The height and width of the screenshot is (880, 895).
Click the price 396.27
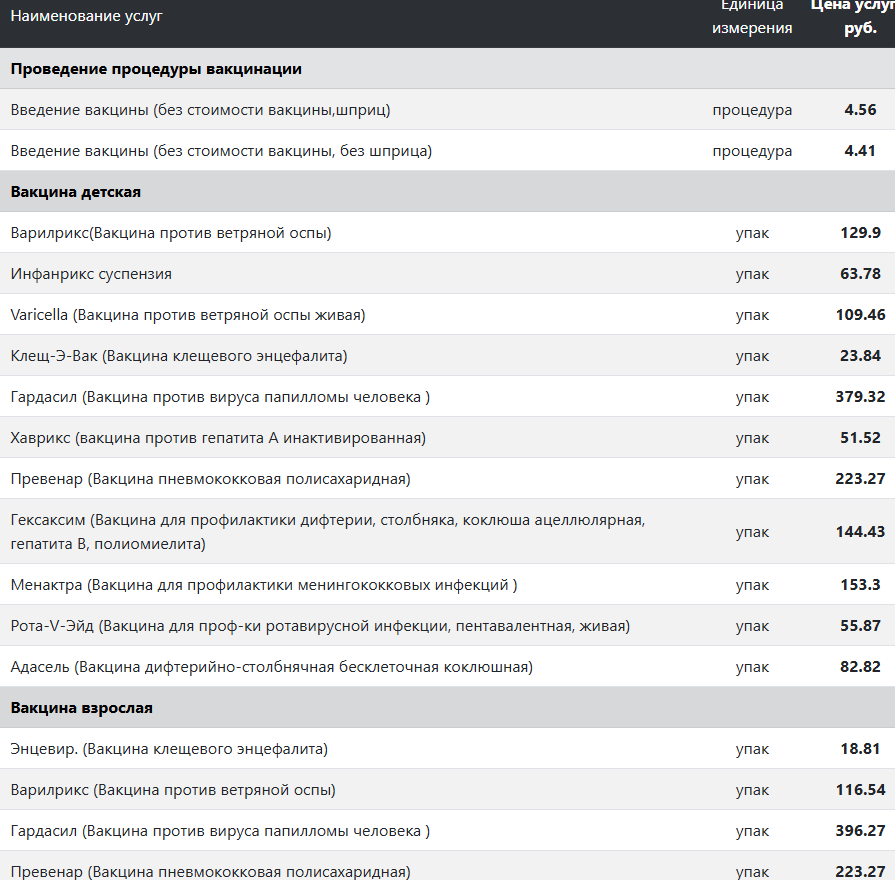click(x=860, y=831)
